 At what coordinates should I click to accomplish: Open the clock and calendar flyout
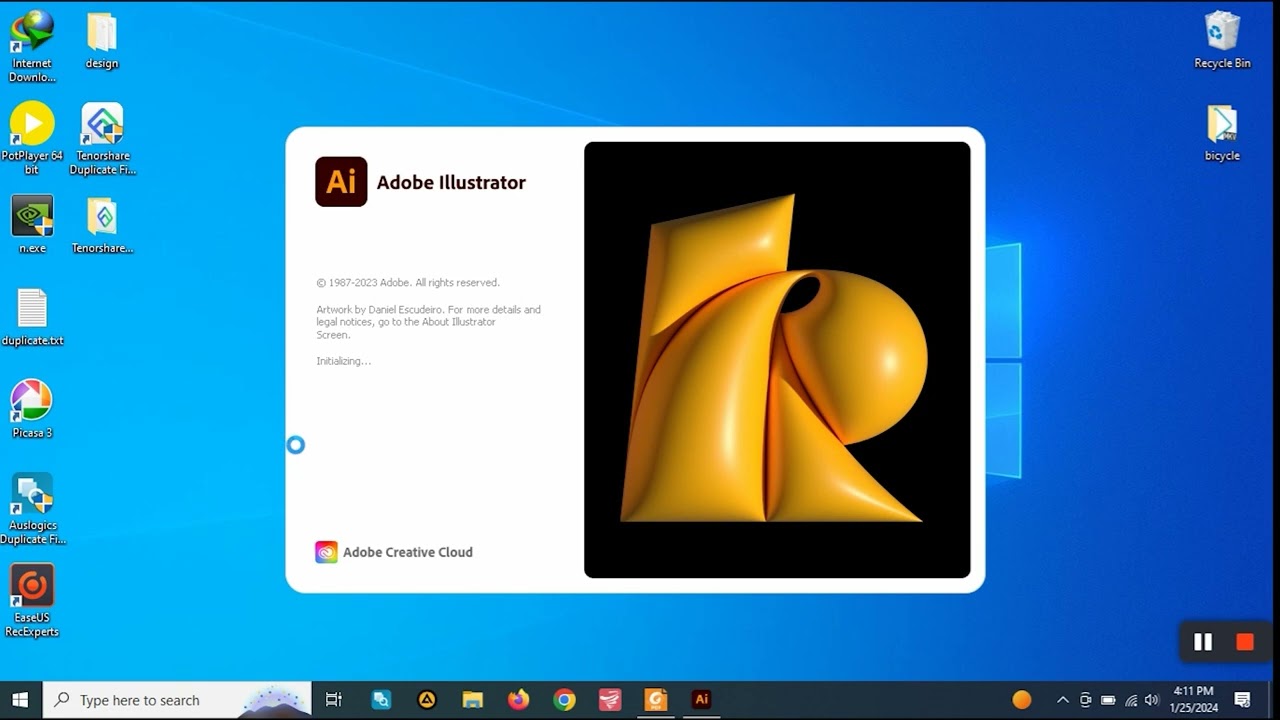[x=1193, y=700]
